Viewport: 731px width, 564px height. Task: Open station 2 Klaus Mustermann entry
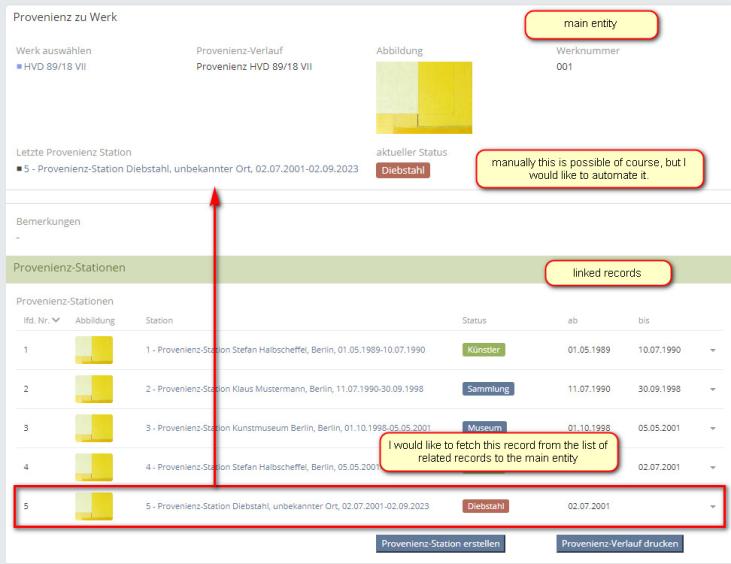284,389
